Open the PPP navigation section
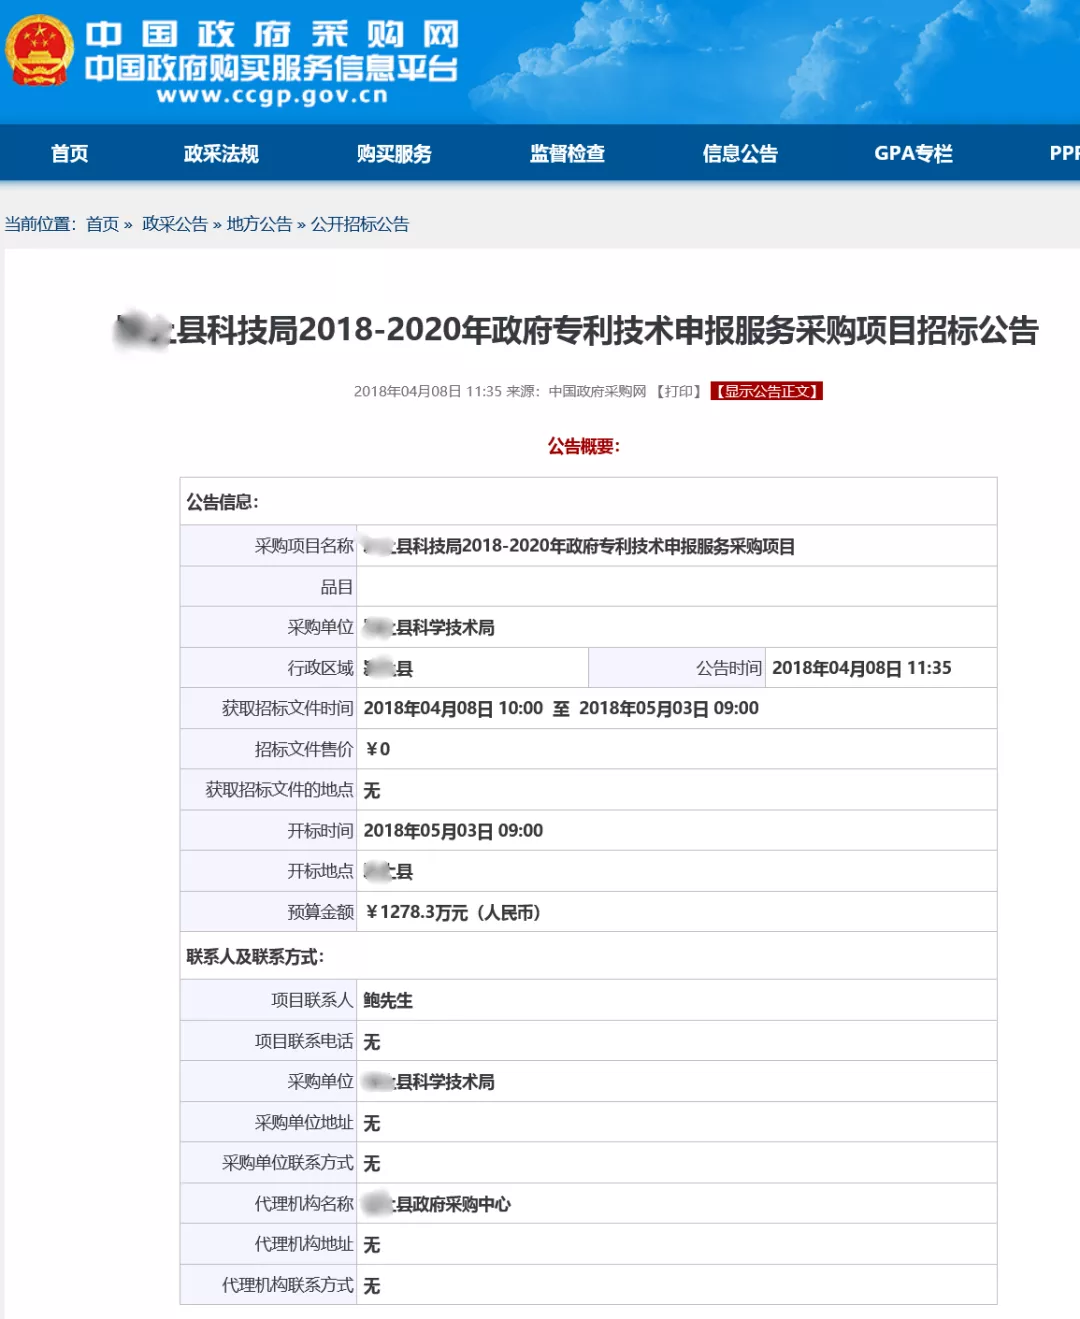 pos(1063,153)
